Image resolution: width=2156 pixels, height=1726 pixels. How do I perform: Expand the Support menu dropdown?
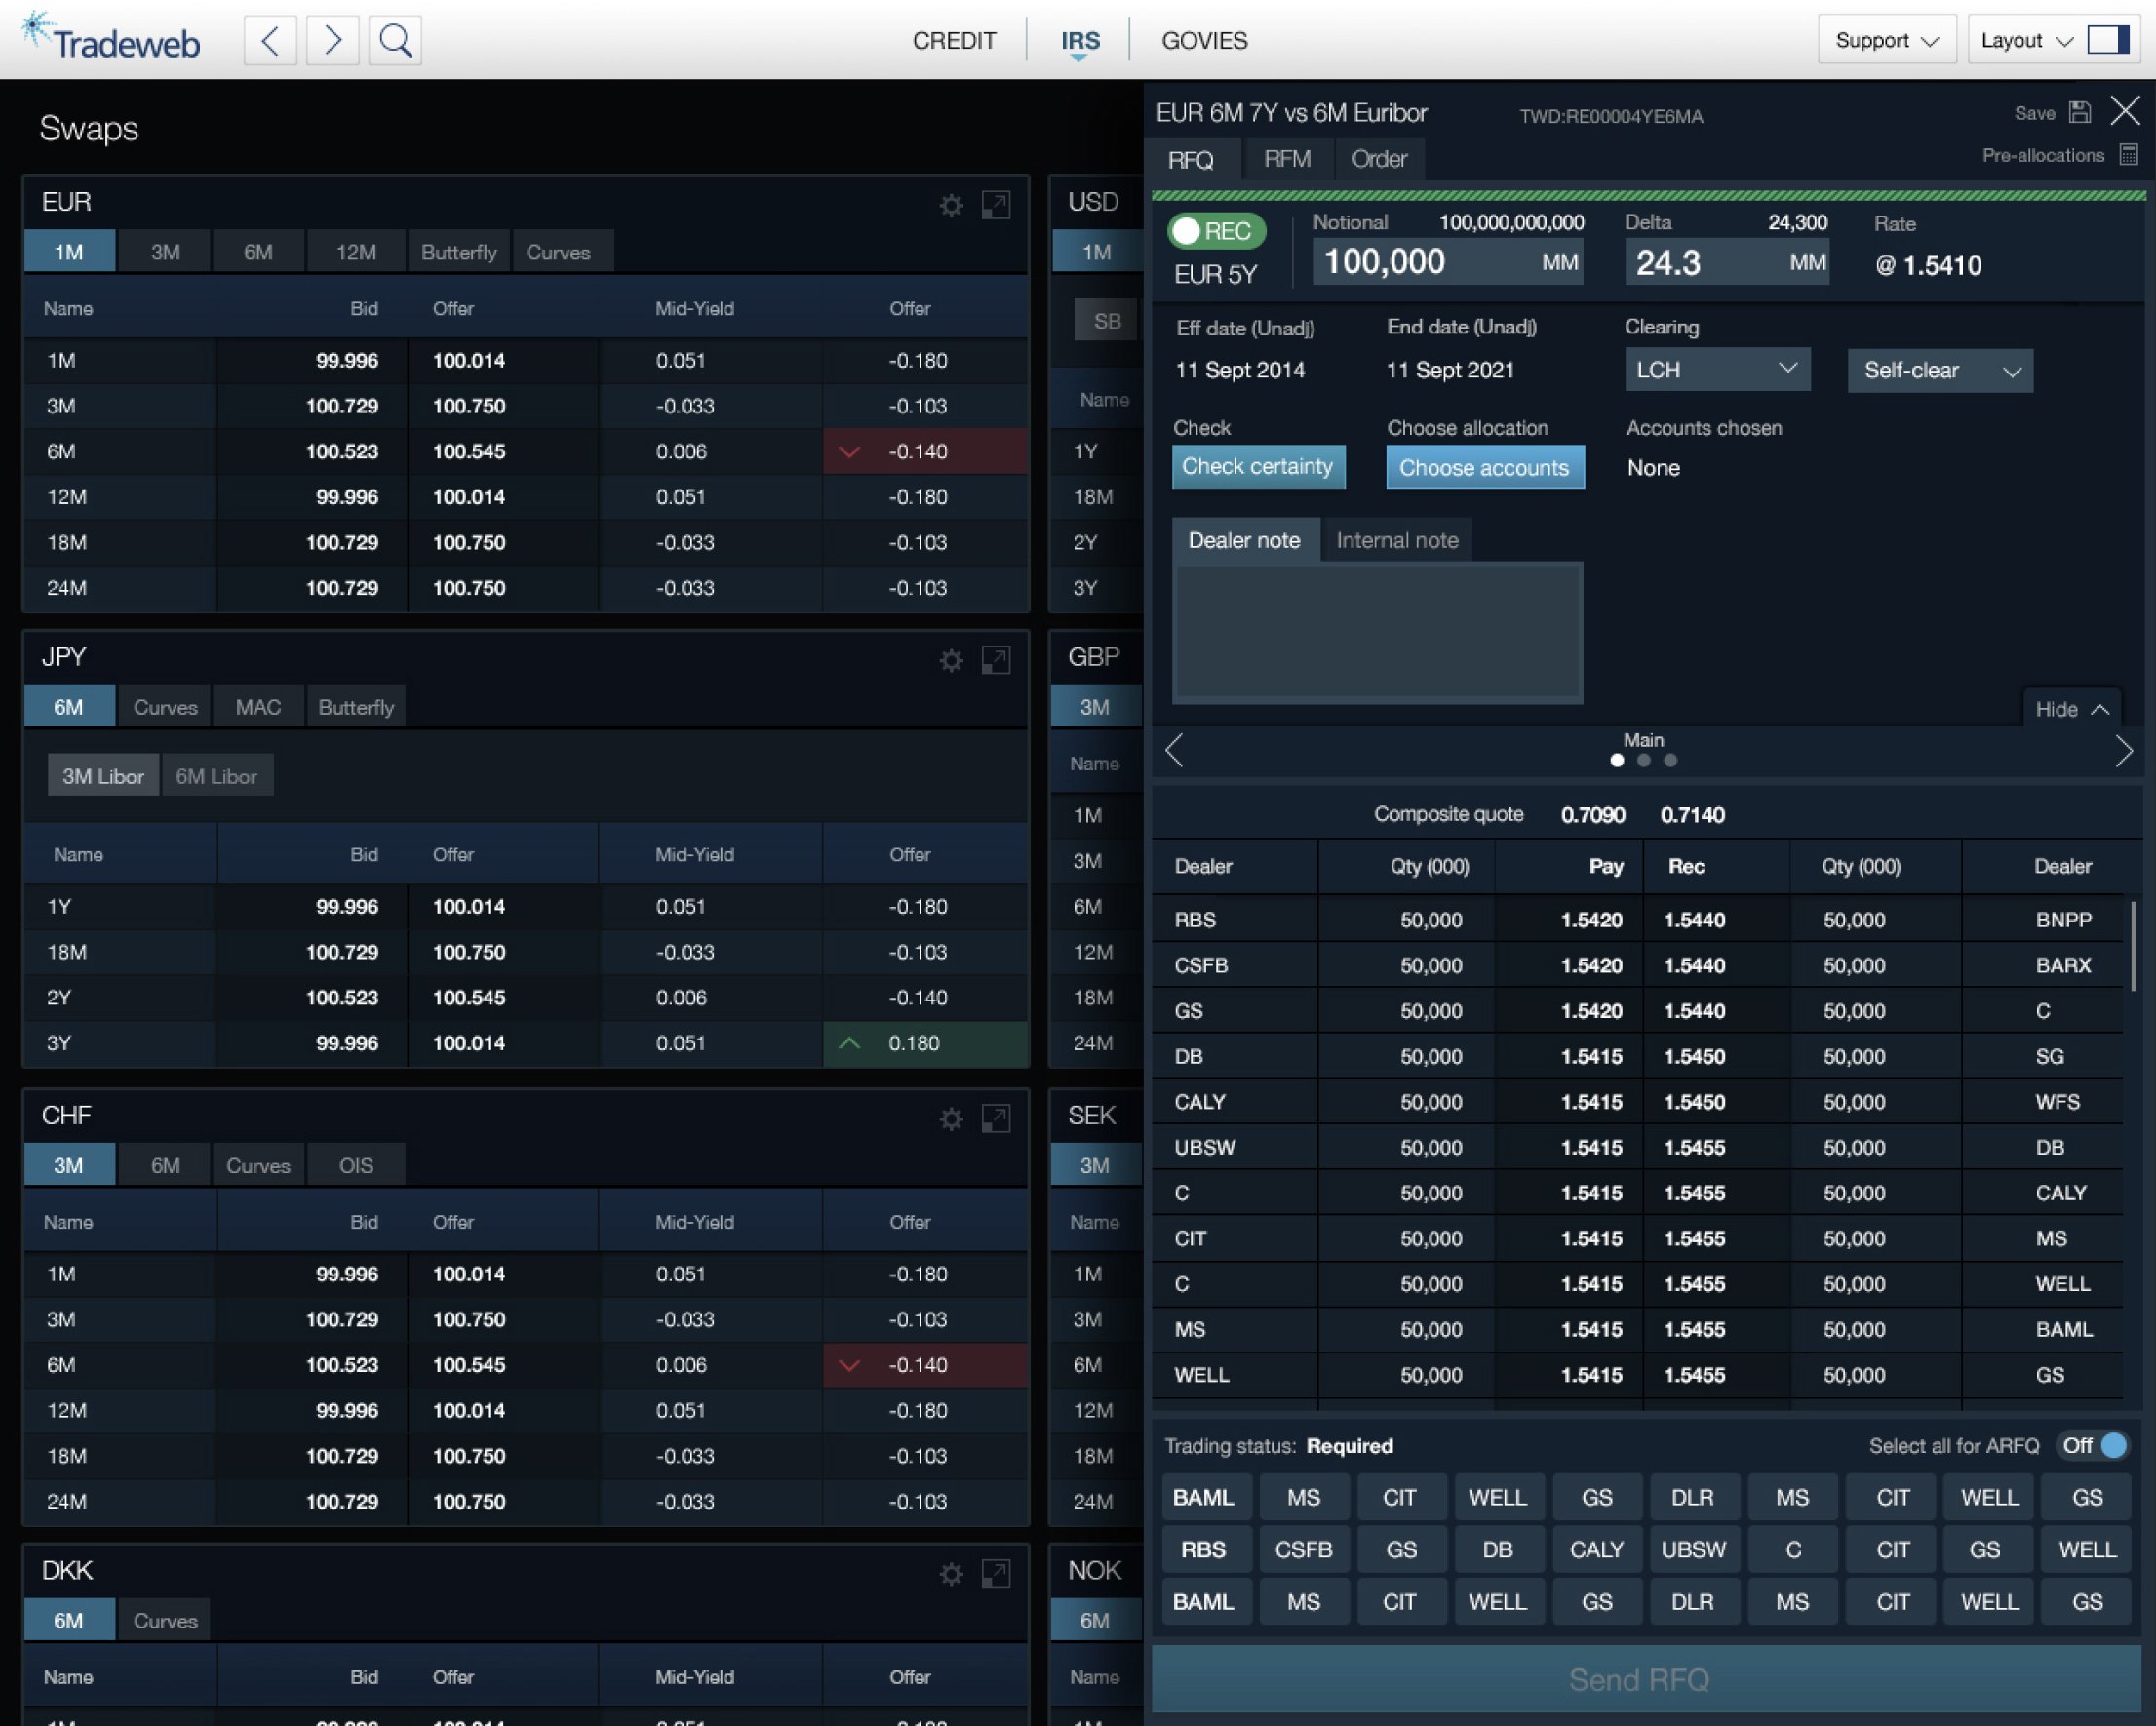tap(1886, 41)
